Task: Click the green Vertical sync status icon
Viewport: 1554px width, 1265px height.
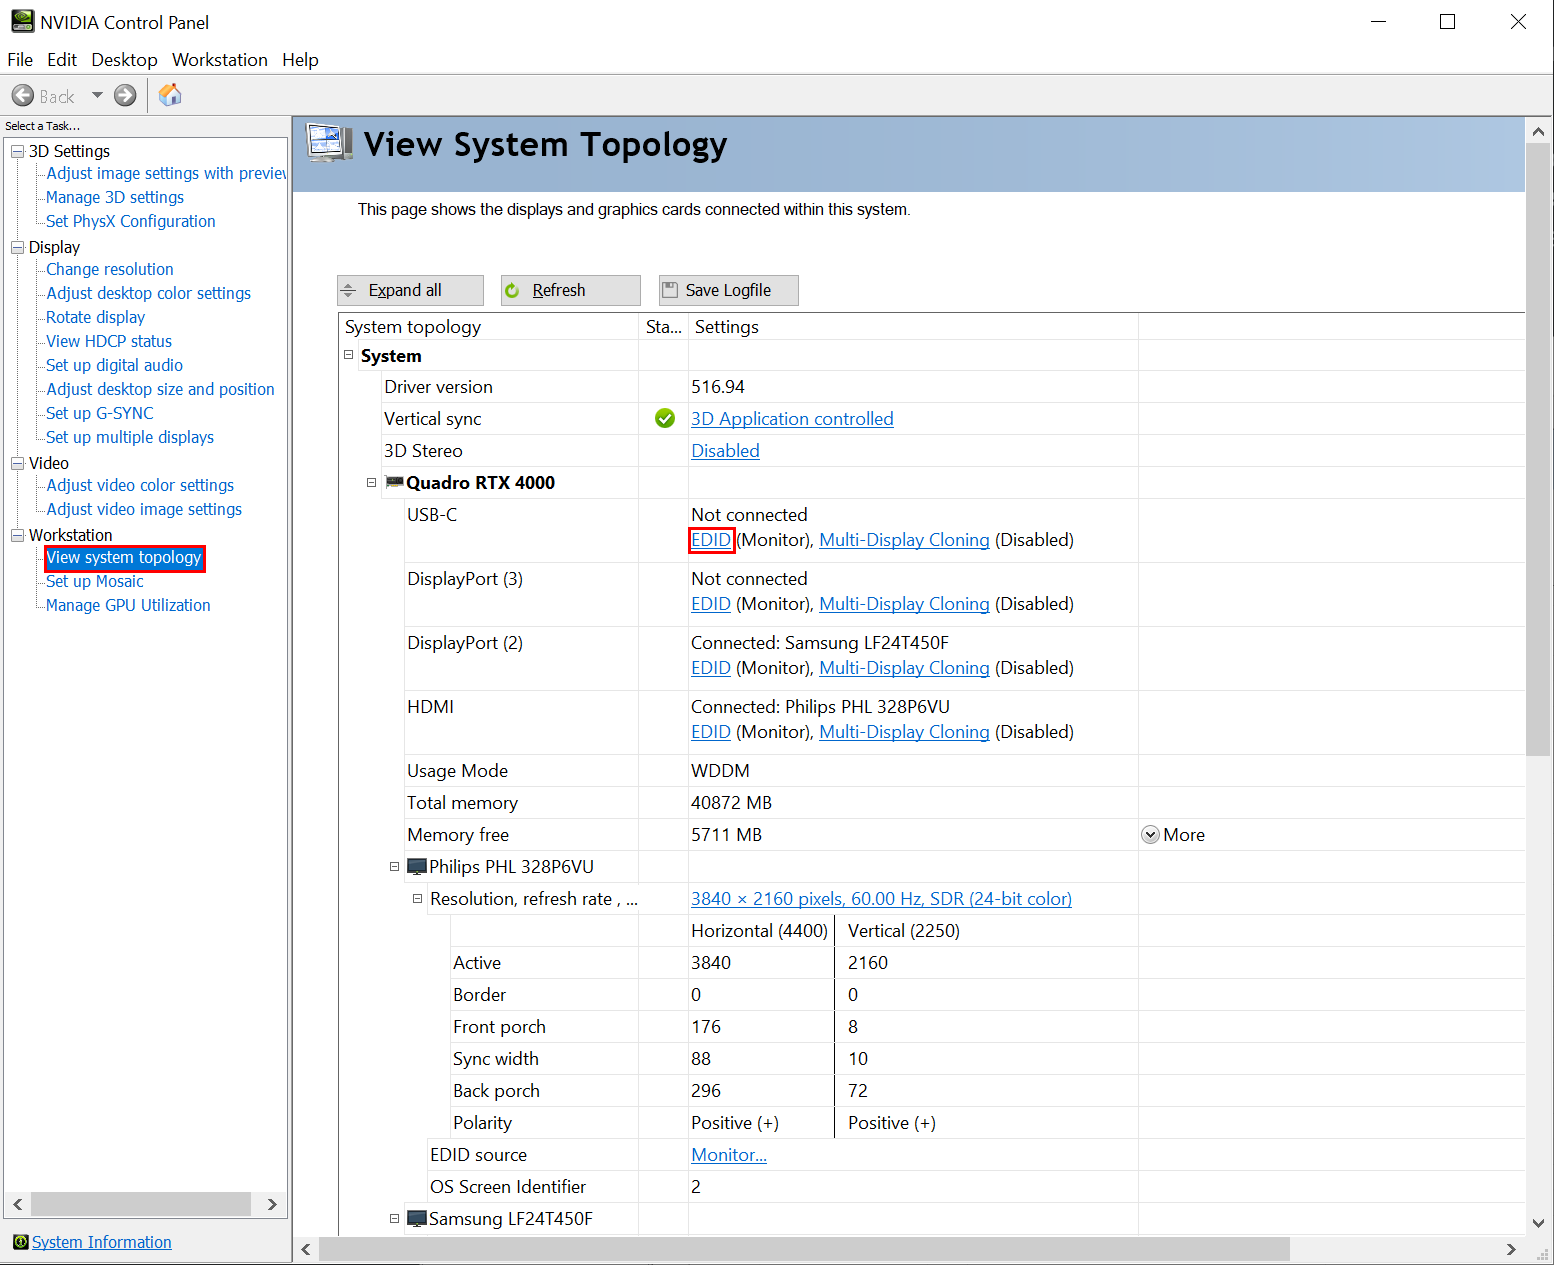Action: [x=665, y=419]
